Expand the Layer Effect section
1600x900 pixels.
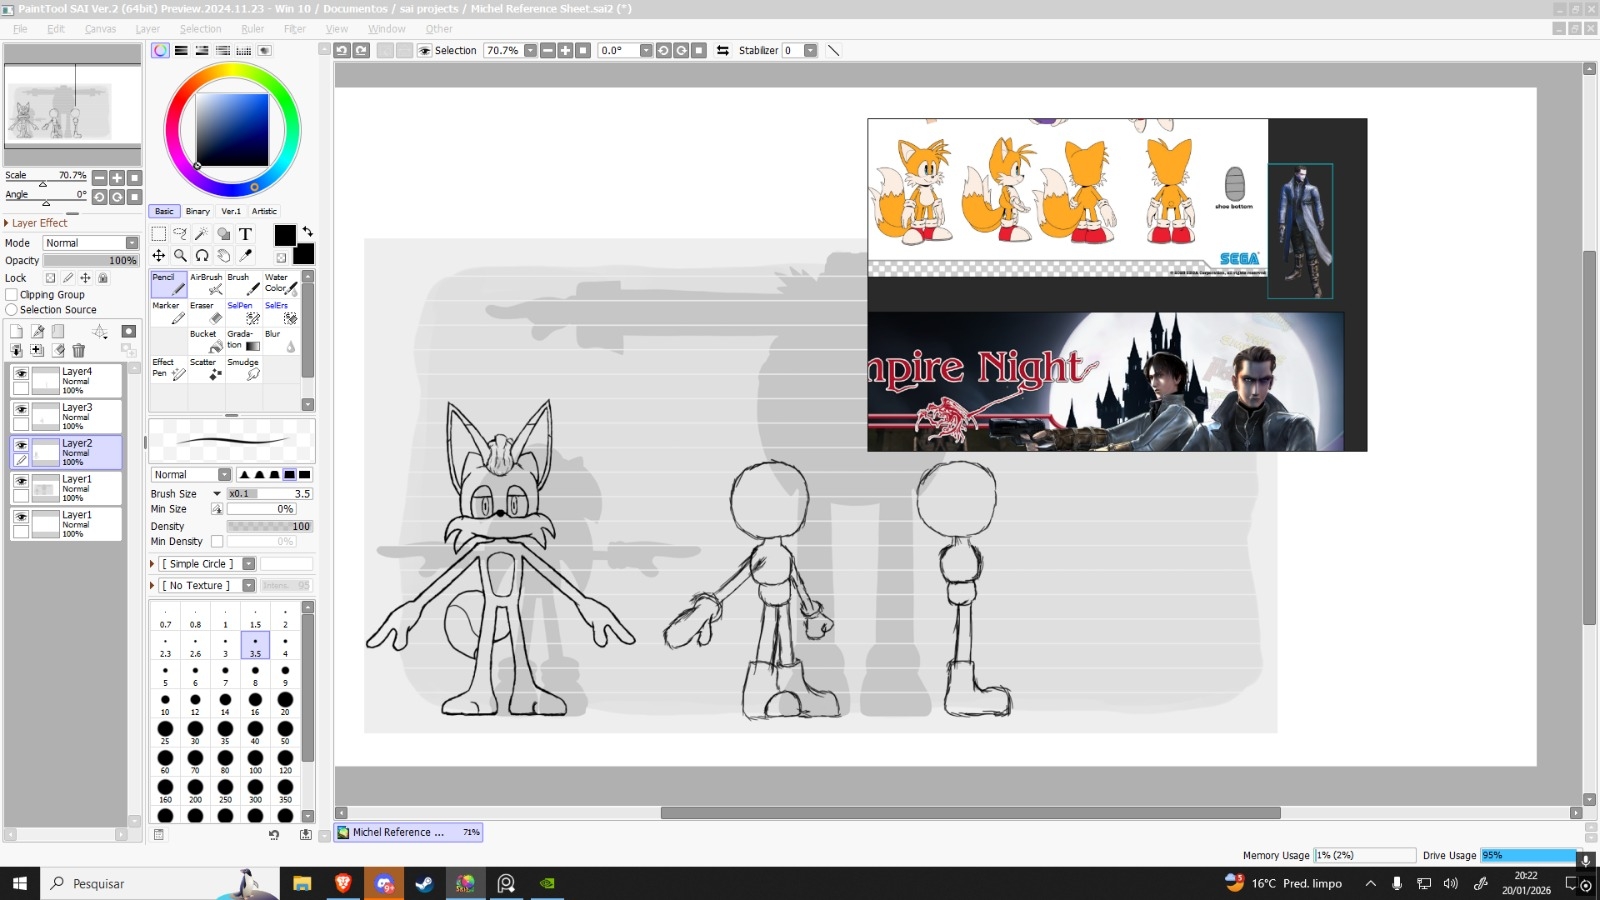pyautogui.click(x=7, y=223)
